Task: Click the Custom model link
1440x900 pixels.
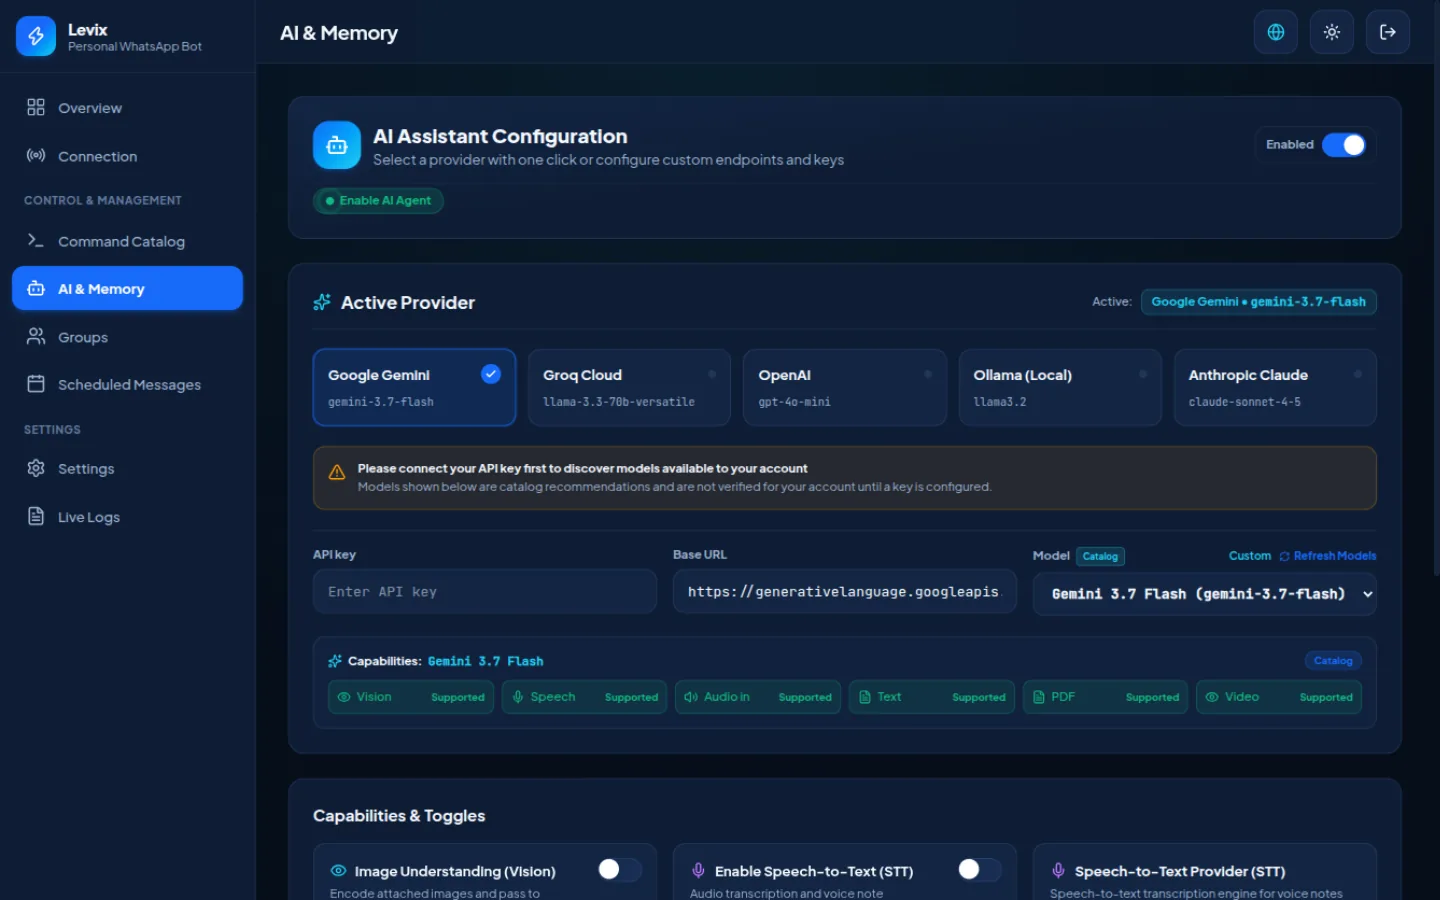Action: click(x=1250, y=556)
